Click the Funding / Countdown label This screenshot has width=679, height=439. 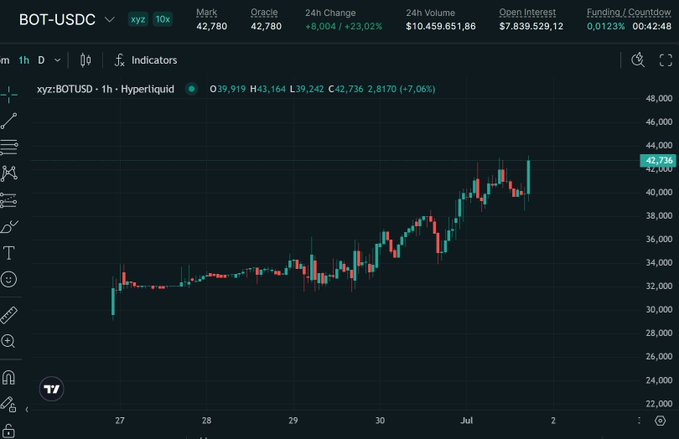point(629,13)
